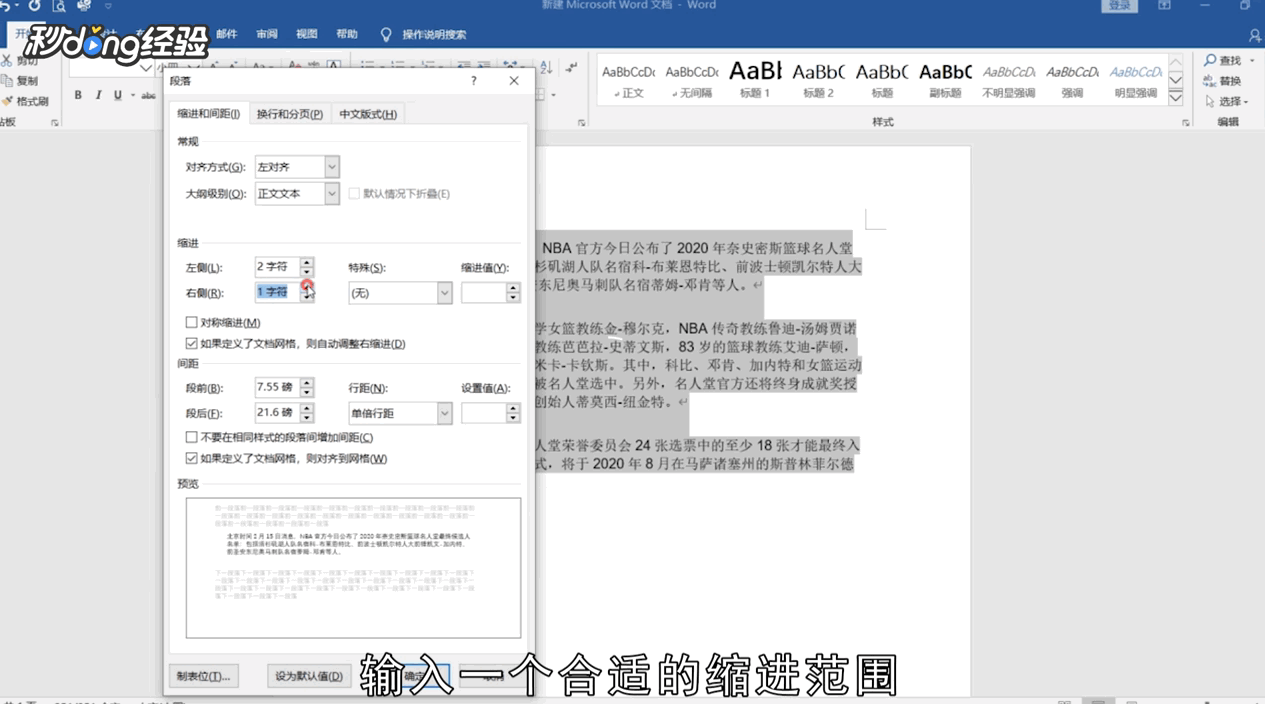Toggle snap to grid (对齐到网格) checkbox
Screen dimensions: 1265x704
click(x=192, y=458)
